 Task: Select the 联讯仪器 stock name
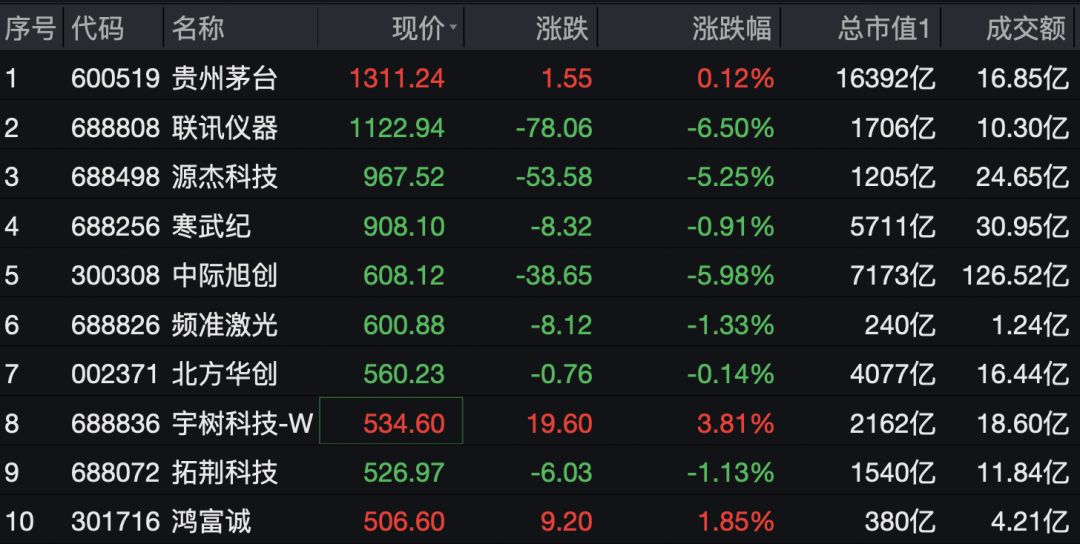pos(225,128)
